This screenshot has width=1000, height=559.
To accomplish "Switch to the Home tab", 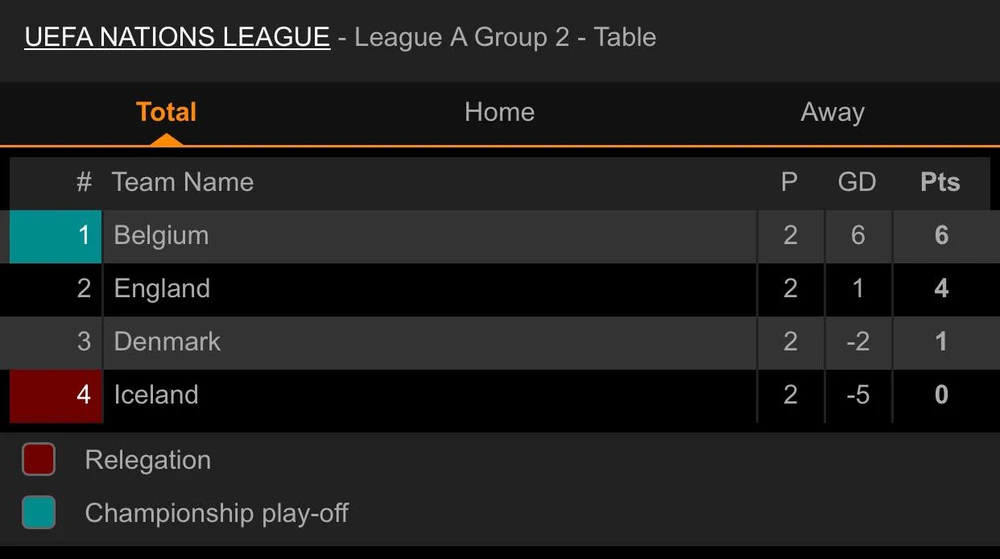I will point(499,112).
